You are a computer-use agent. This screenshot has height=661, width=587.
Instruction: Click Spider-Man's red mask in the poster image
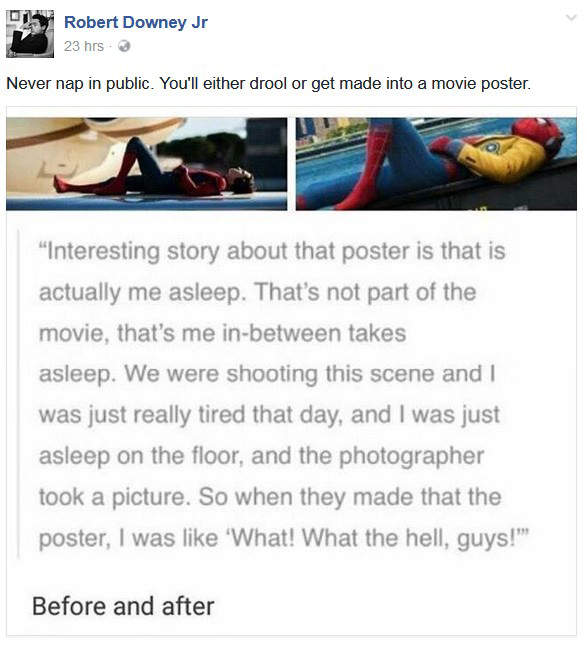pos(538,133)
